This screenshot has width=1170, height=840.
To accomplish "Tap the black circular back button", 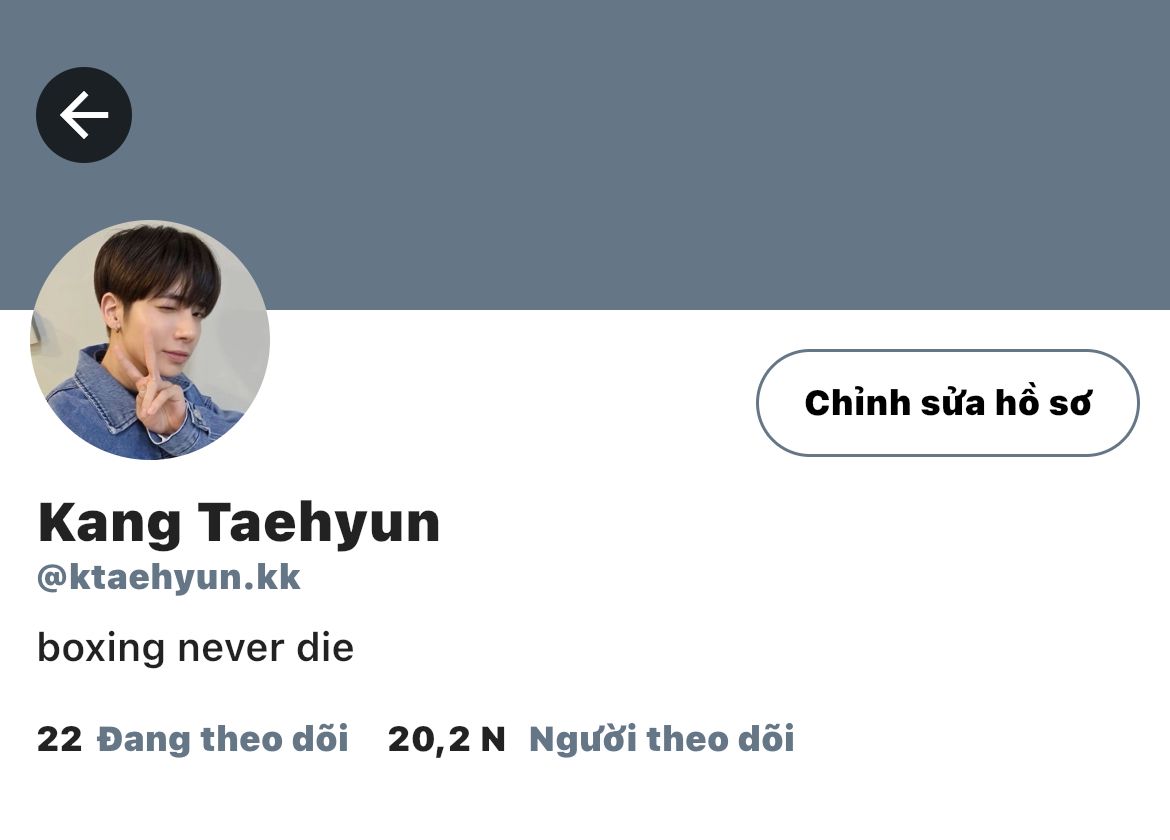I will (x=84, y=115).
